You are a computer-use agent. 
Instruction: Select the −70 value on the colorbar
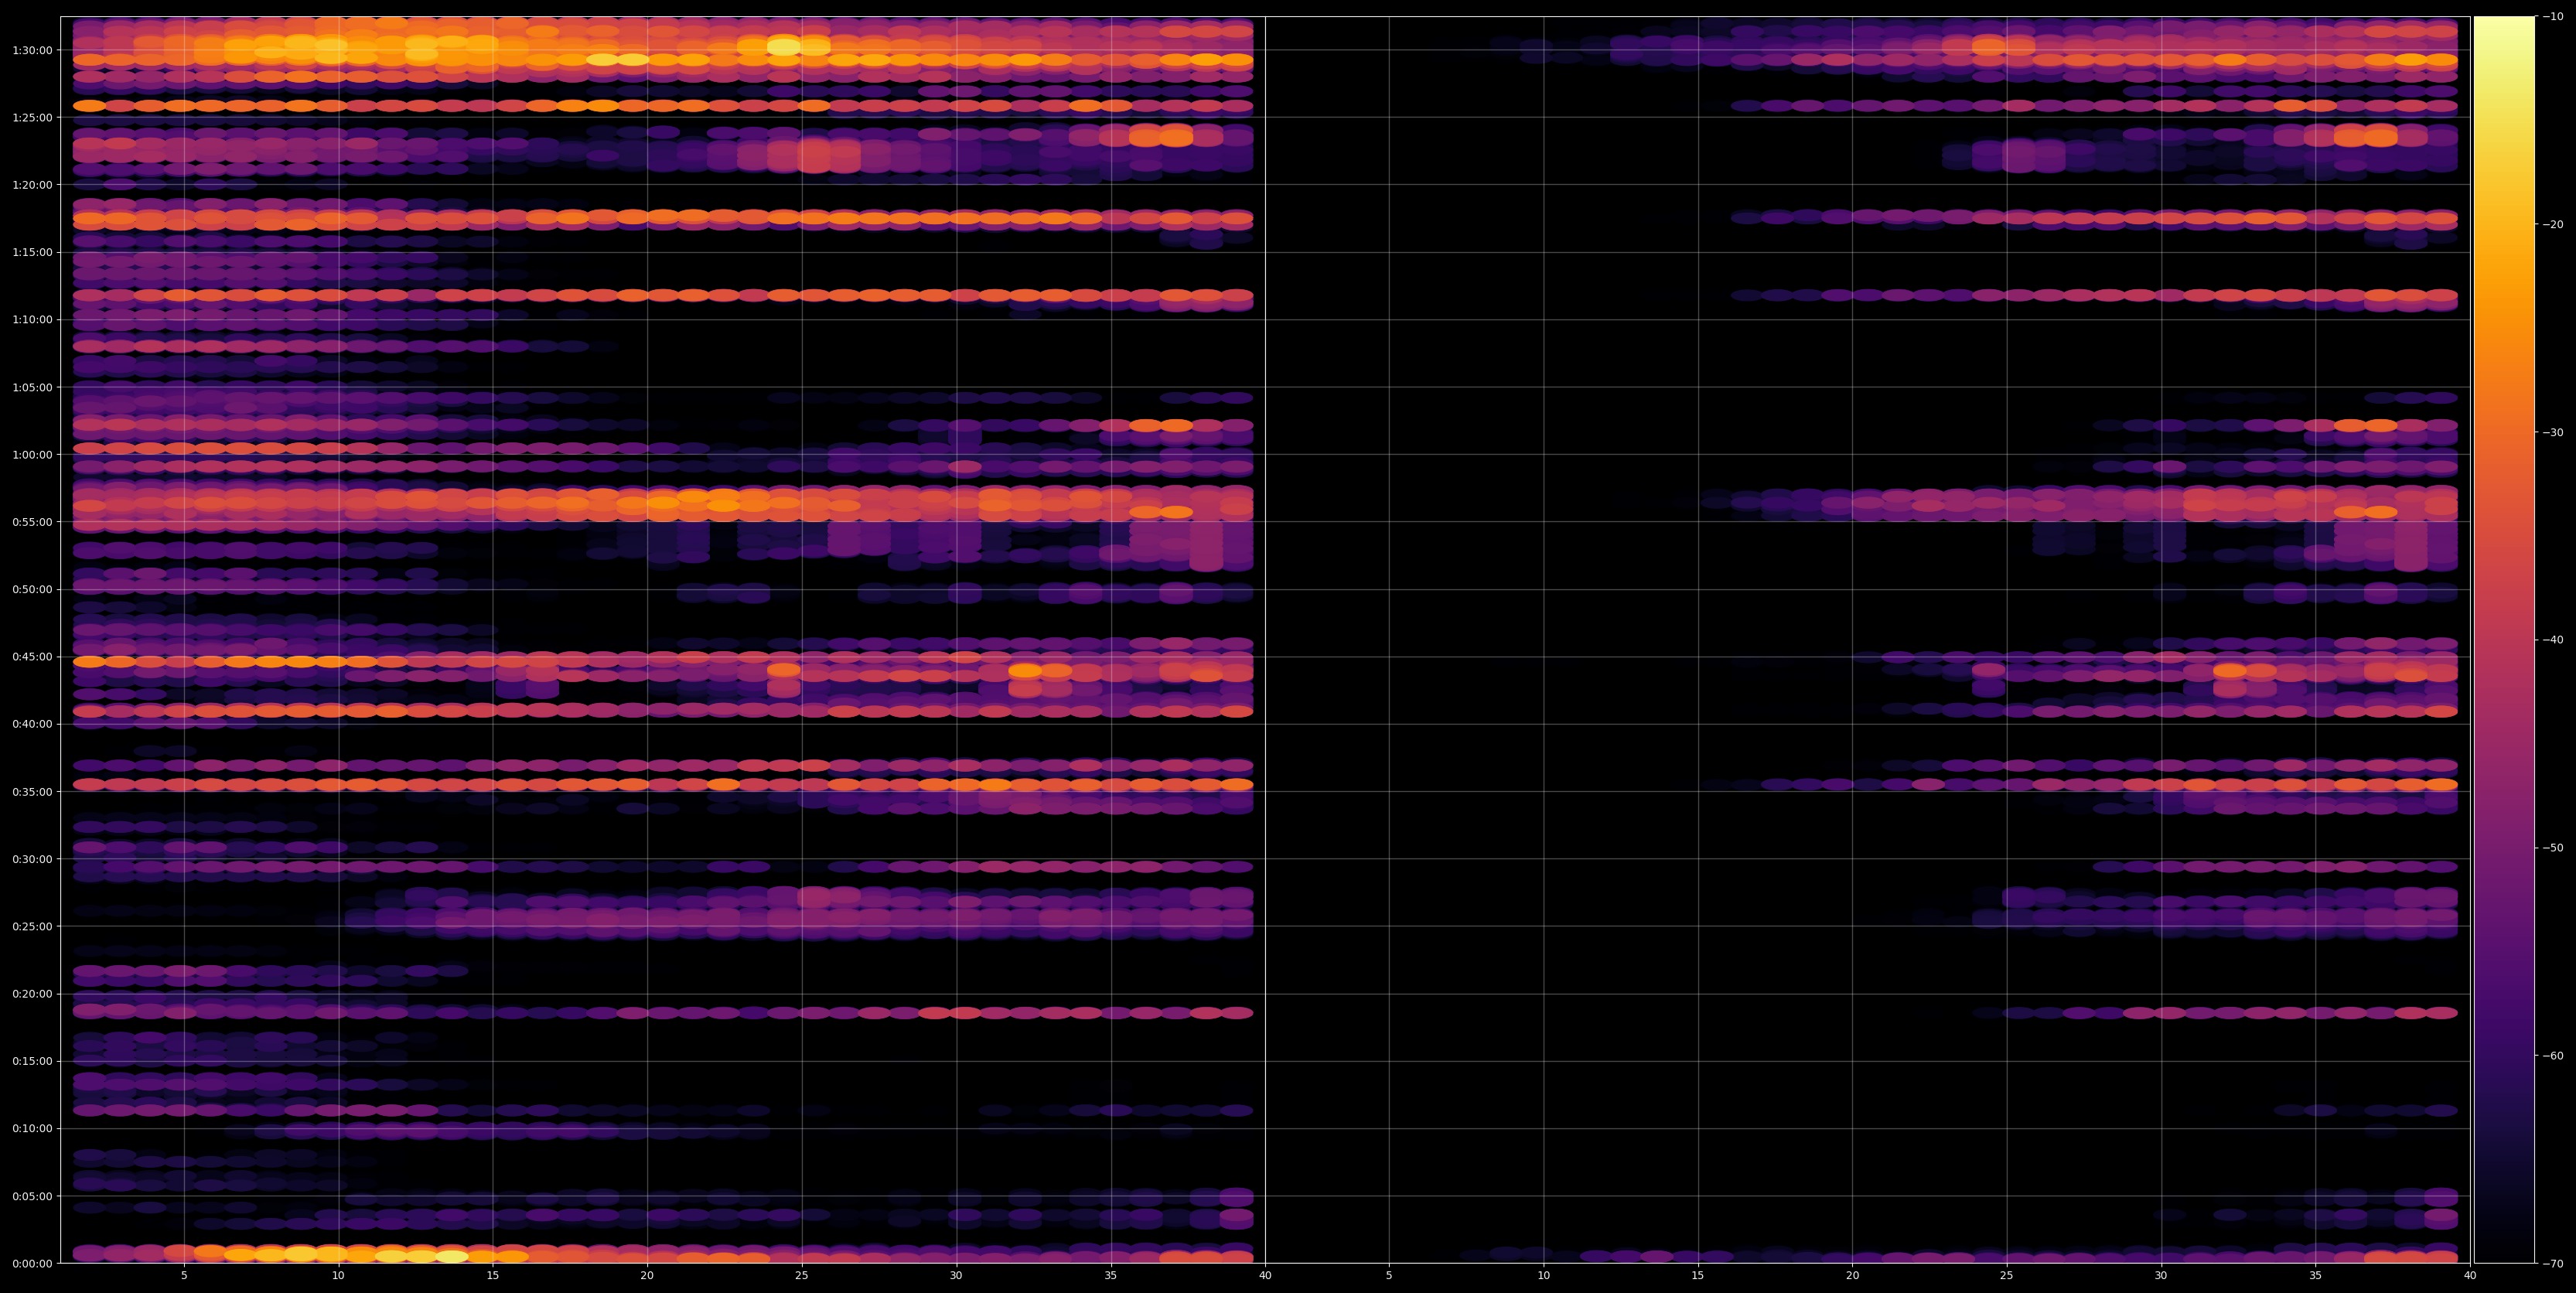click(x=2553, y=1263)
